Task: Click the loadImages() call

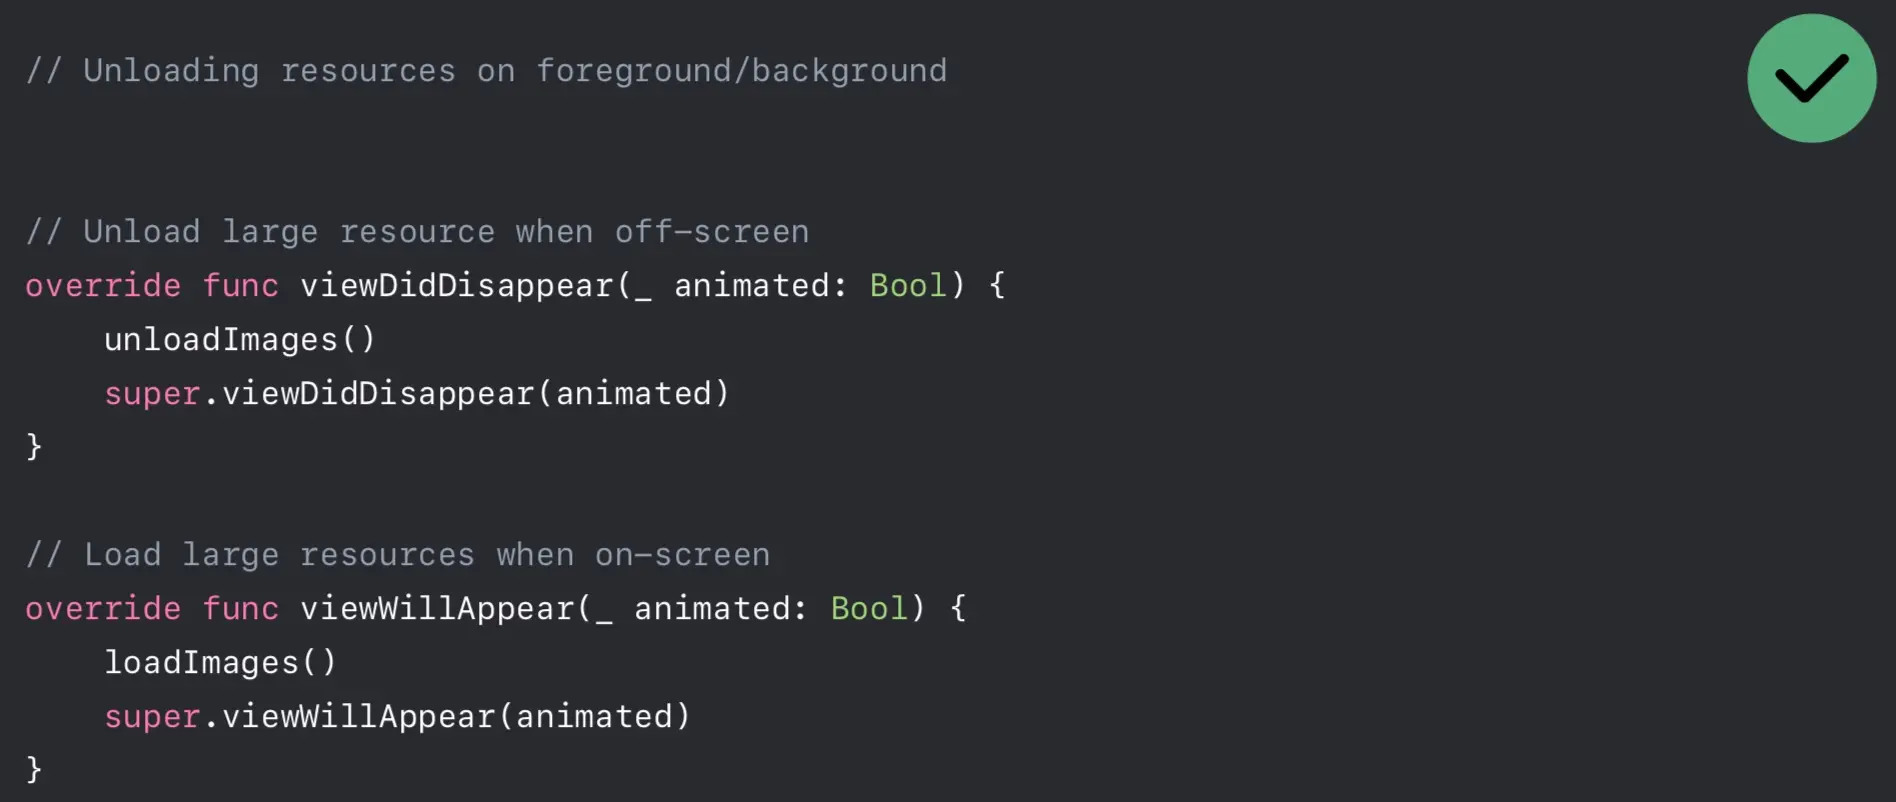Action: pos(221,663)
